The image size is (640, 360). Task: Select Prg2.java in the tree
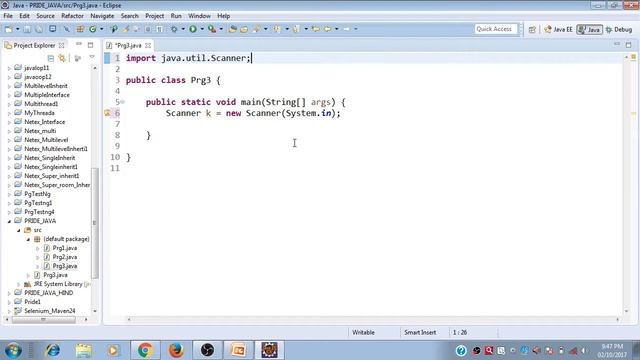pyautogui.click(x=64, y=257)
